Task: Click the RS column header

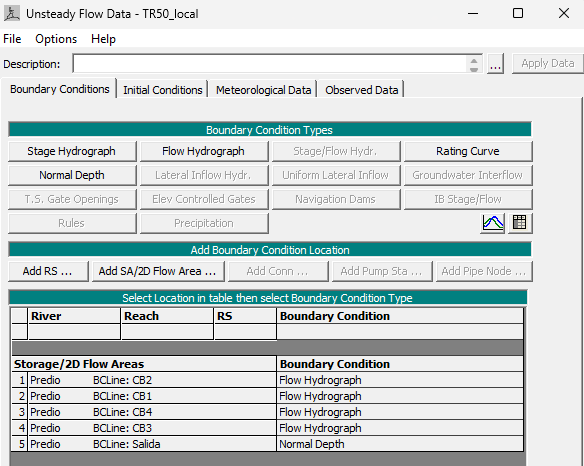Action: [x=245, y=316]
